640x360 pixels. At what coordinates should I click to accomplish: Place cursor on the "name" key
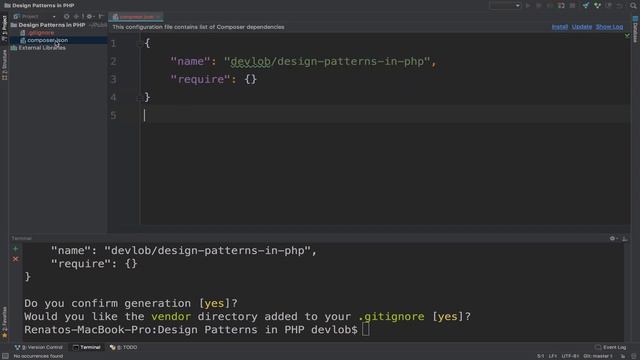coord(190,61)
